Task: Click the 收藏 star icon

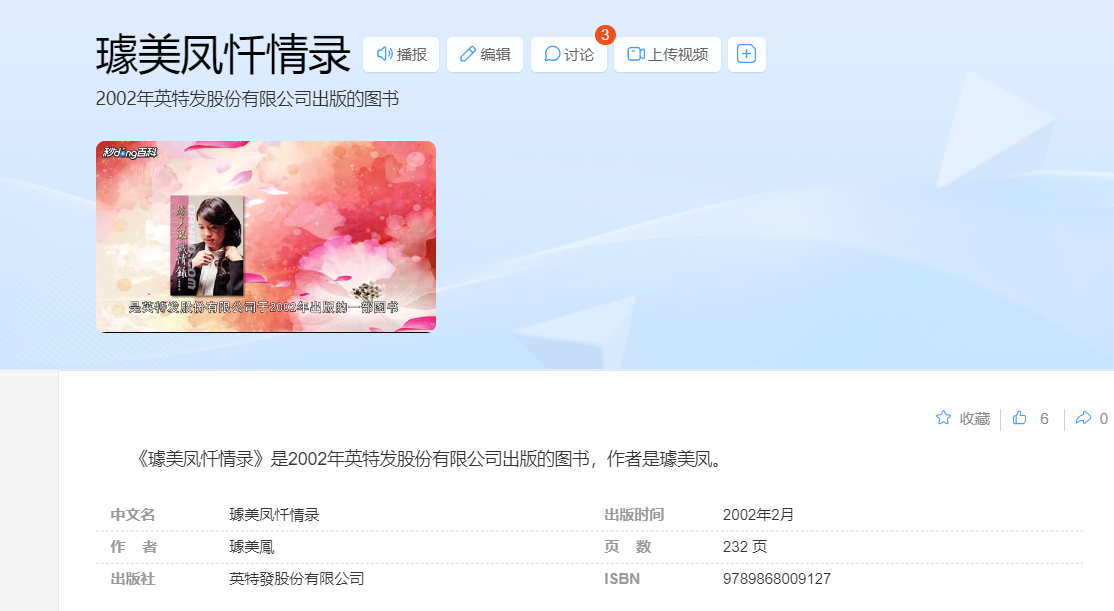Action: tap(943, 418)
